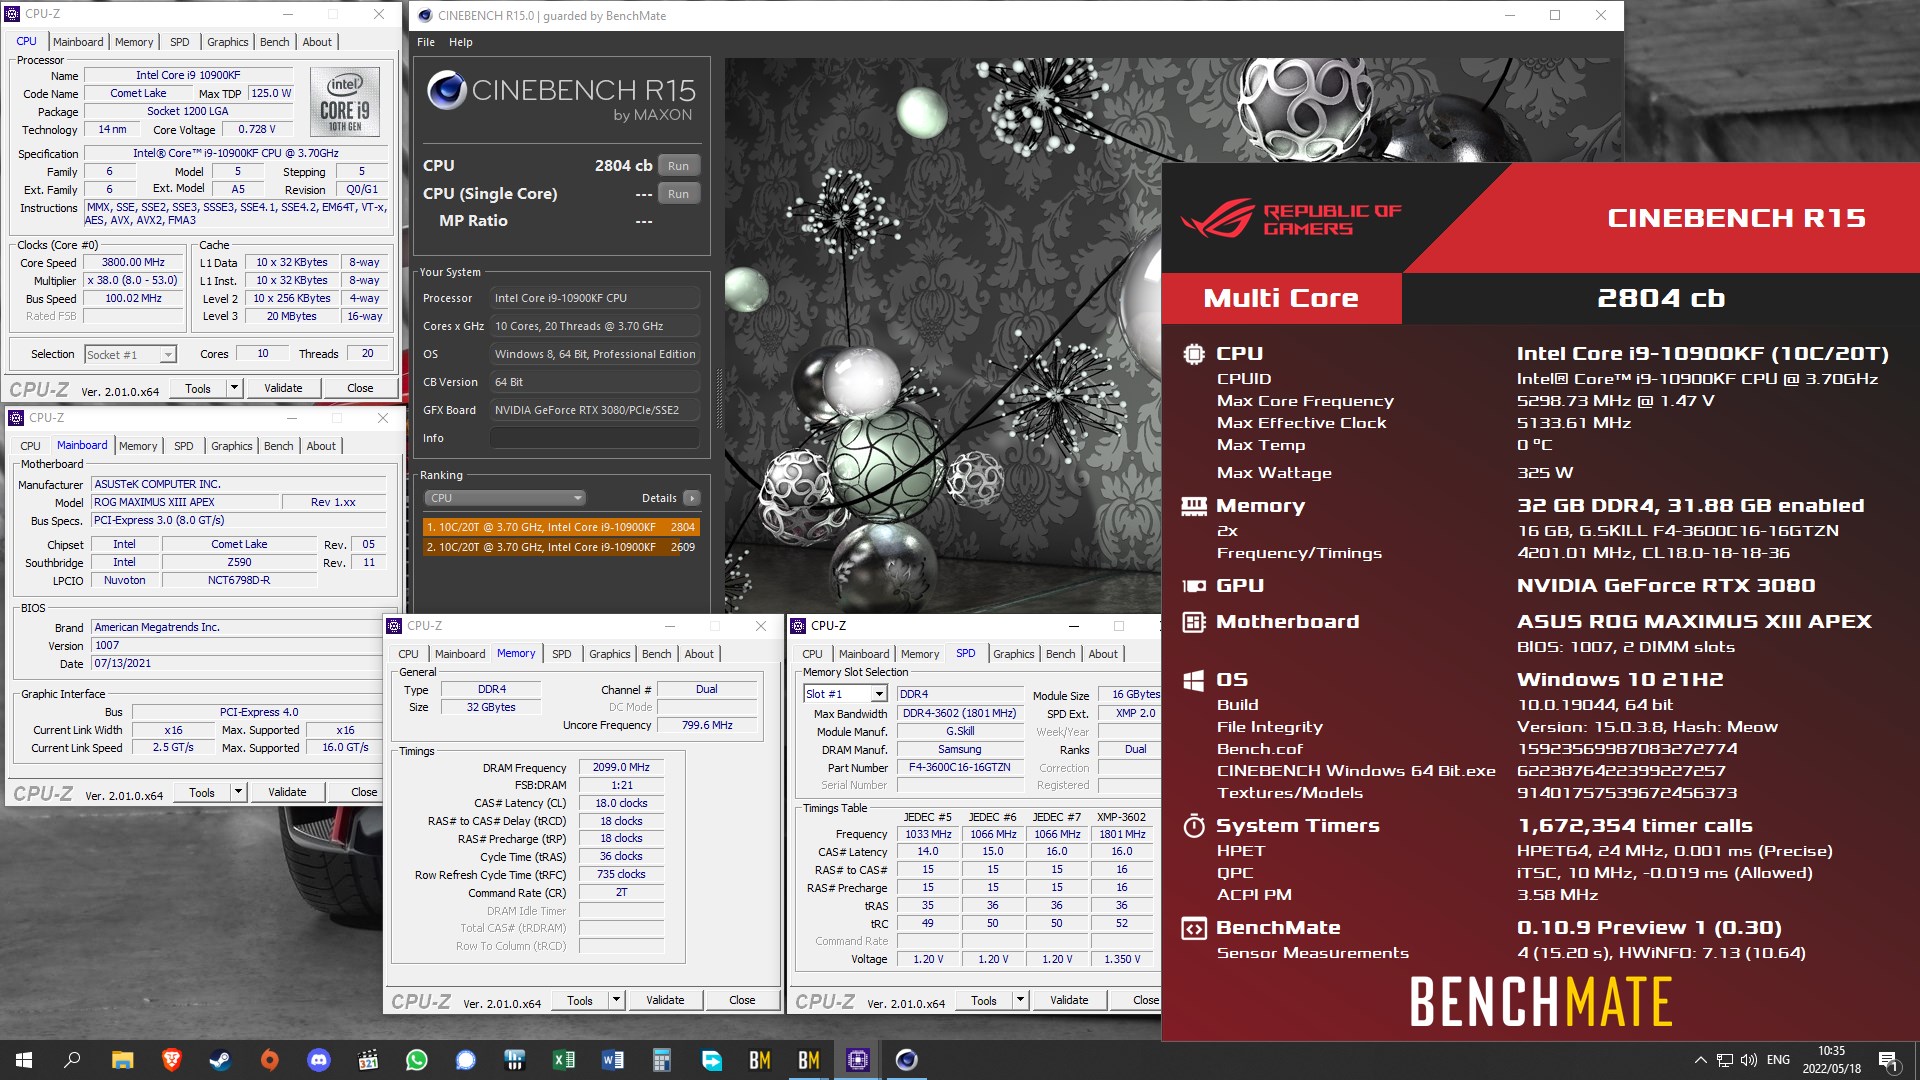Screen dimensions: 1920x1080
Task: Click Tools button in top CPU-Z window
Action: 198,388
